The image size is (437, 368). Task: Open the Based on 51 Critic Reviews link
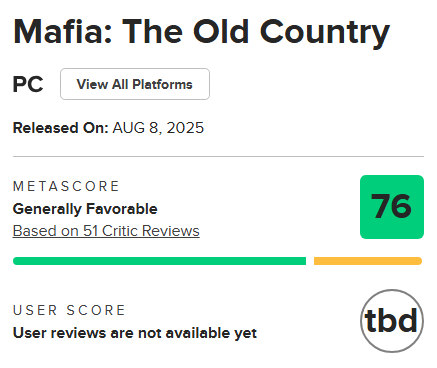coord(106,231)
